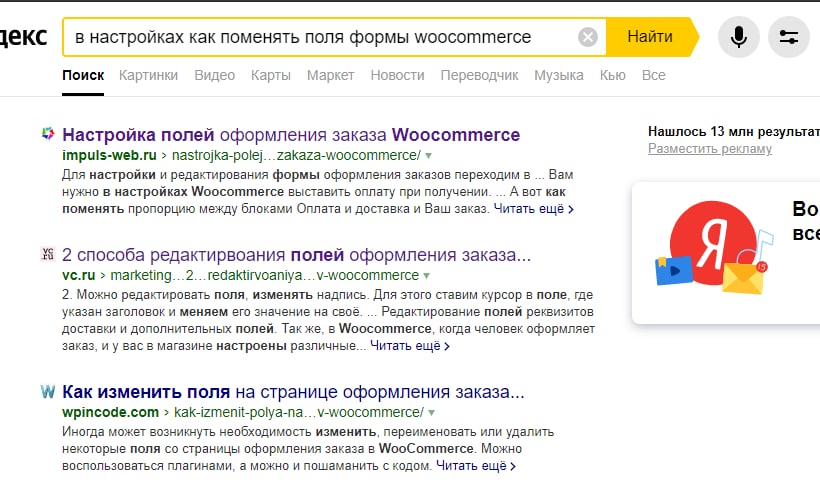Screen dimensions: 820x490
Task: Switch to the Видео tab
Action: click(214, 75)
